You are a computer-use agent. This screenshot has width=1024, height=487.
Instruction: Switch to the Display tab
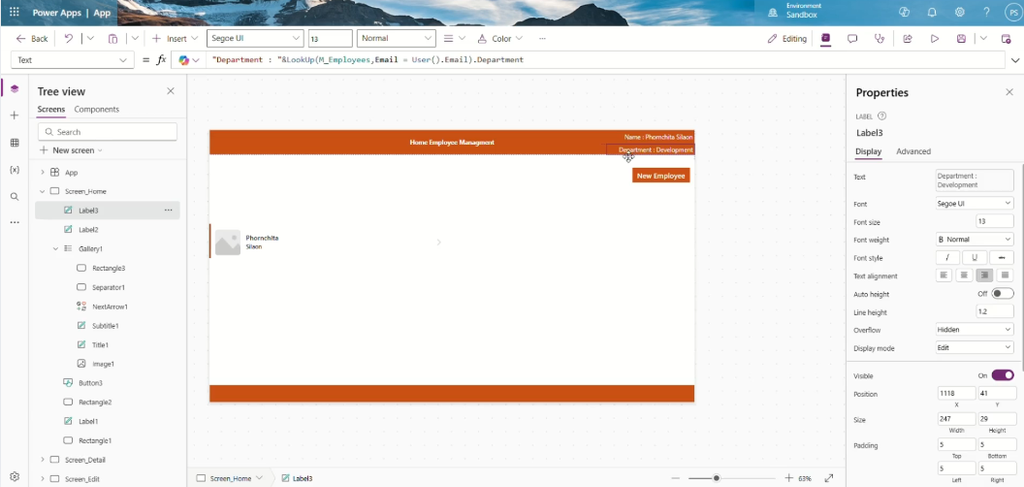869,151
